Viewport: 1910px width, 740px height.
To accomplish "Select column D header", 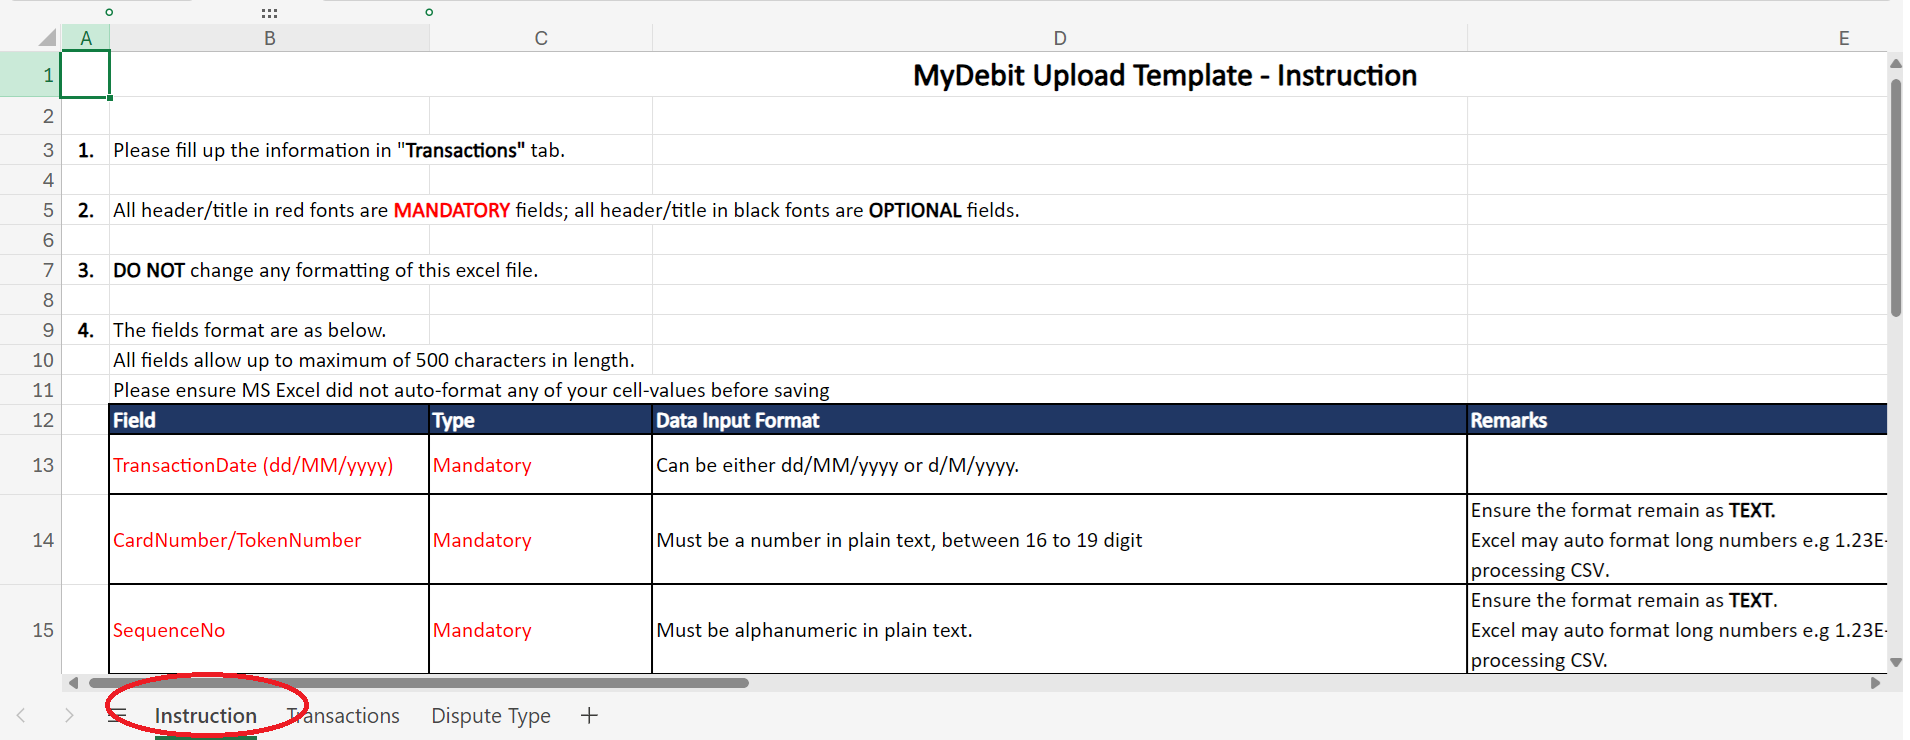I will 1060,38.
